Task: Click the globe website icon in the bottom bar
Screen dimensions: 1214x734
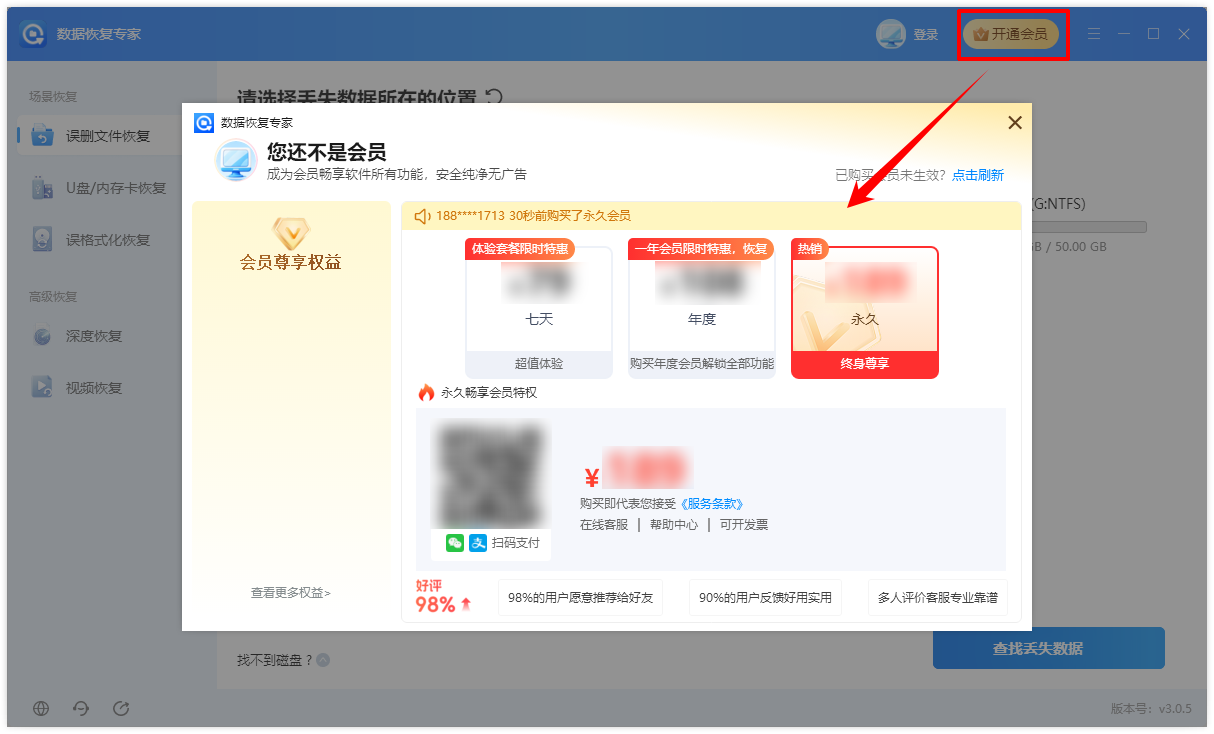Action: point(41,708)
